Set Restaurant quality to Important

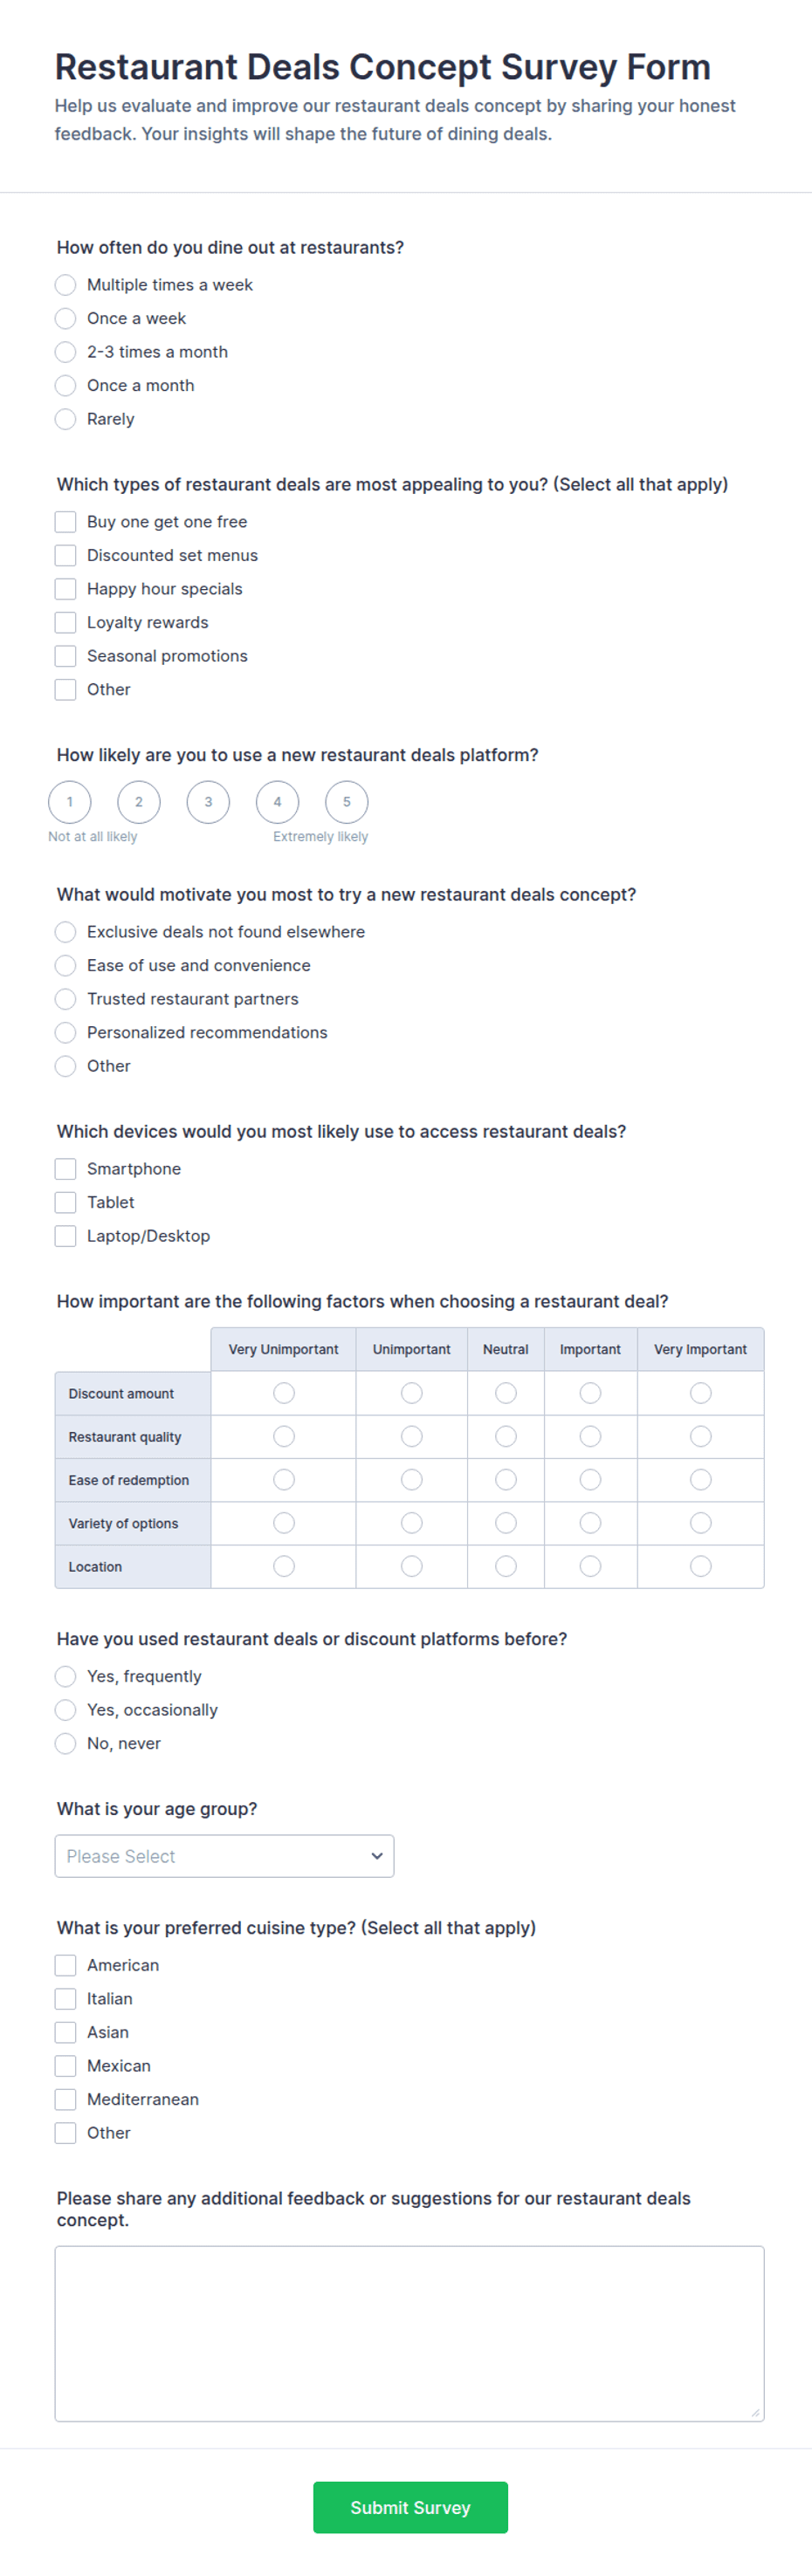591,1436
